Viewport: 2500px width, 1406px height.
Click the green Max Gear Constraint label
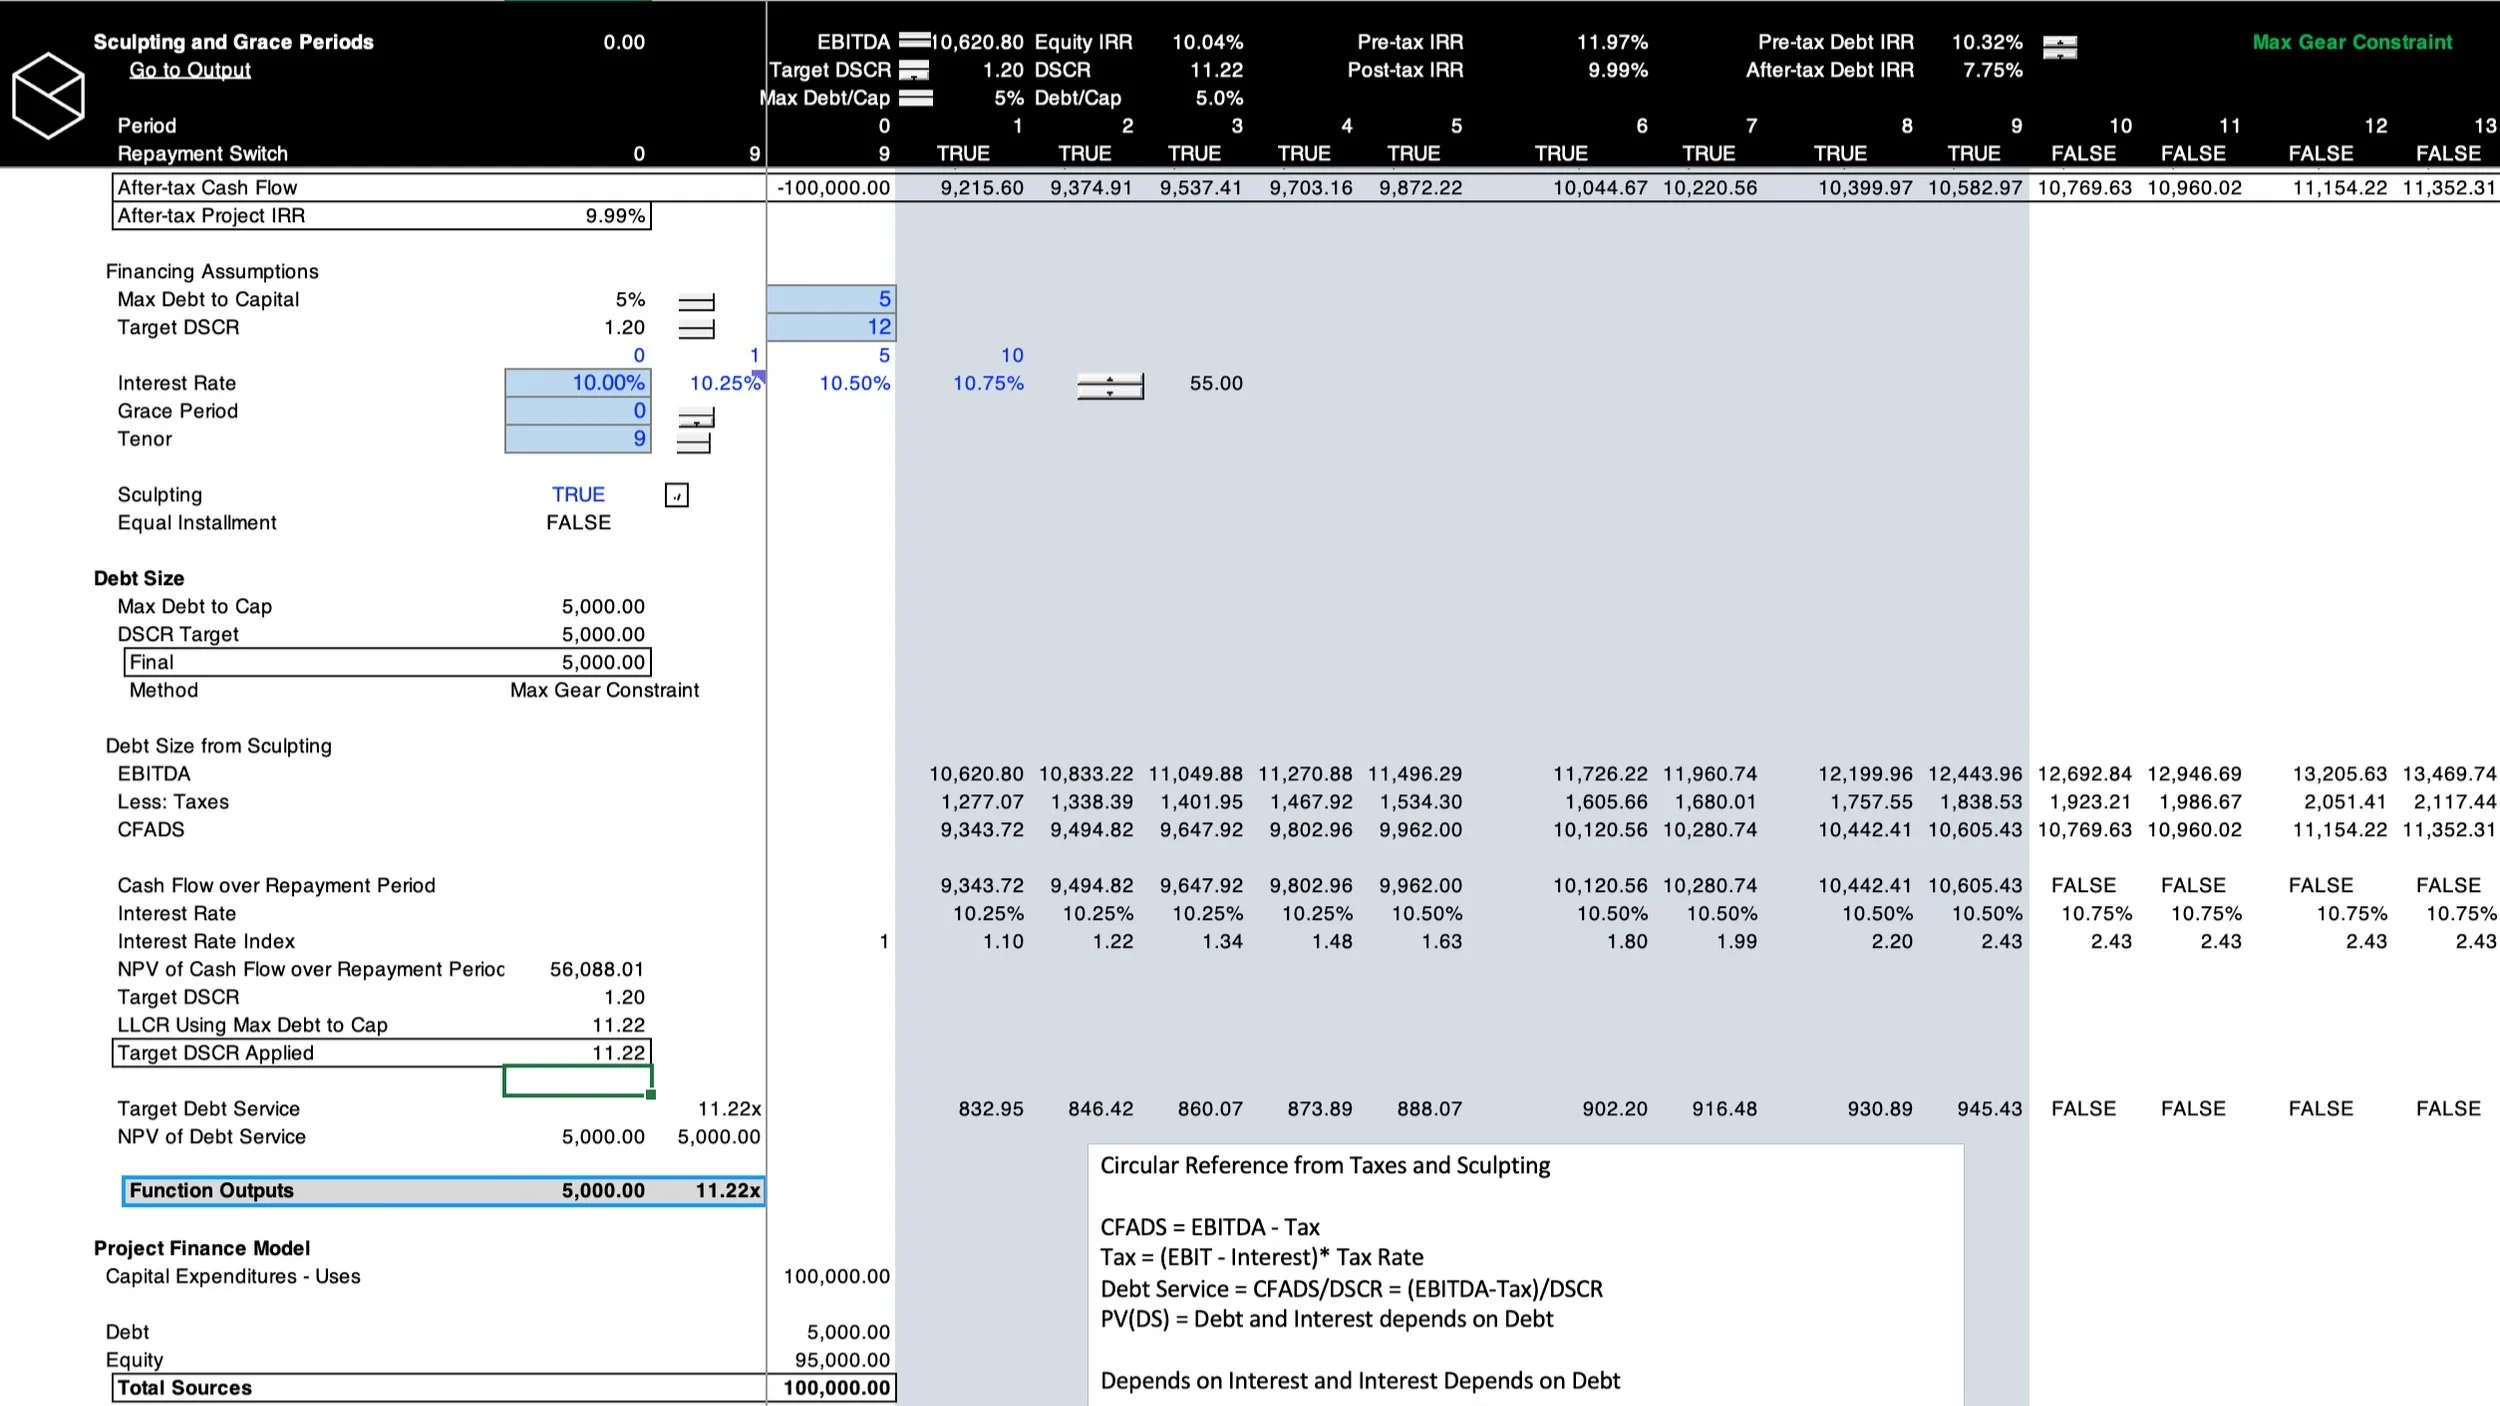pyautogui.click(x=2351, y=42)
